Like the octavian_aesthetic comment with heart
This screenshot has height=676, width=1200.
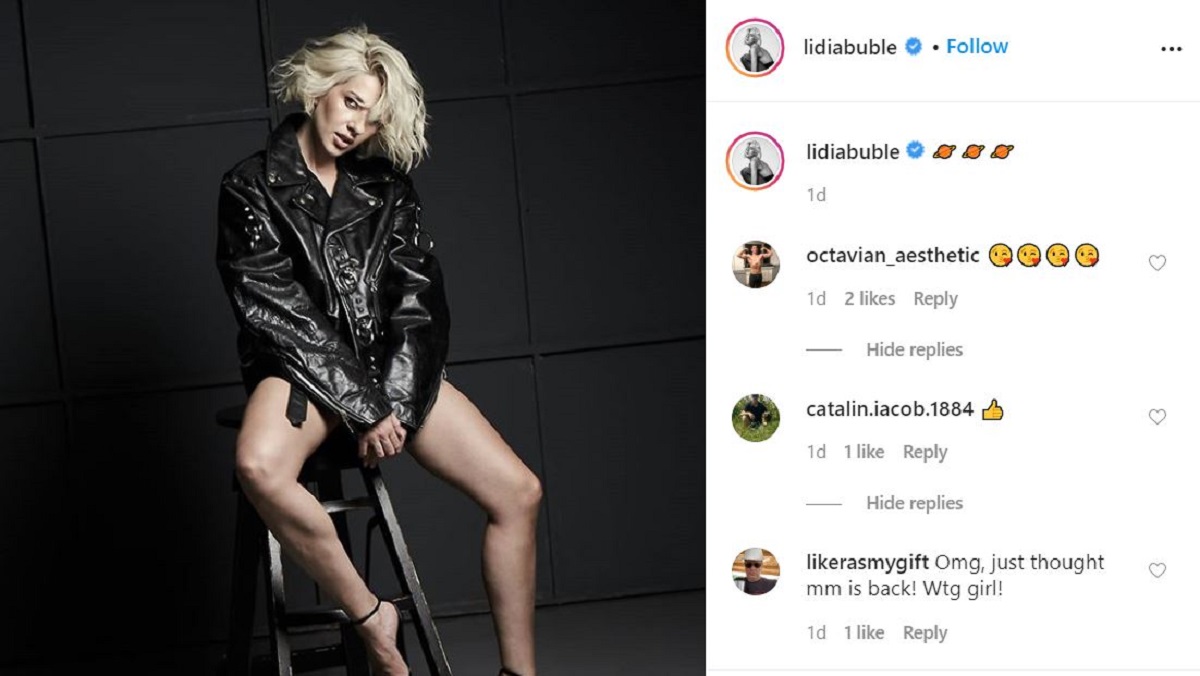click(x=1157, y=263)
